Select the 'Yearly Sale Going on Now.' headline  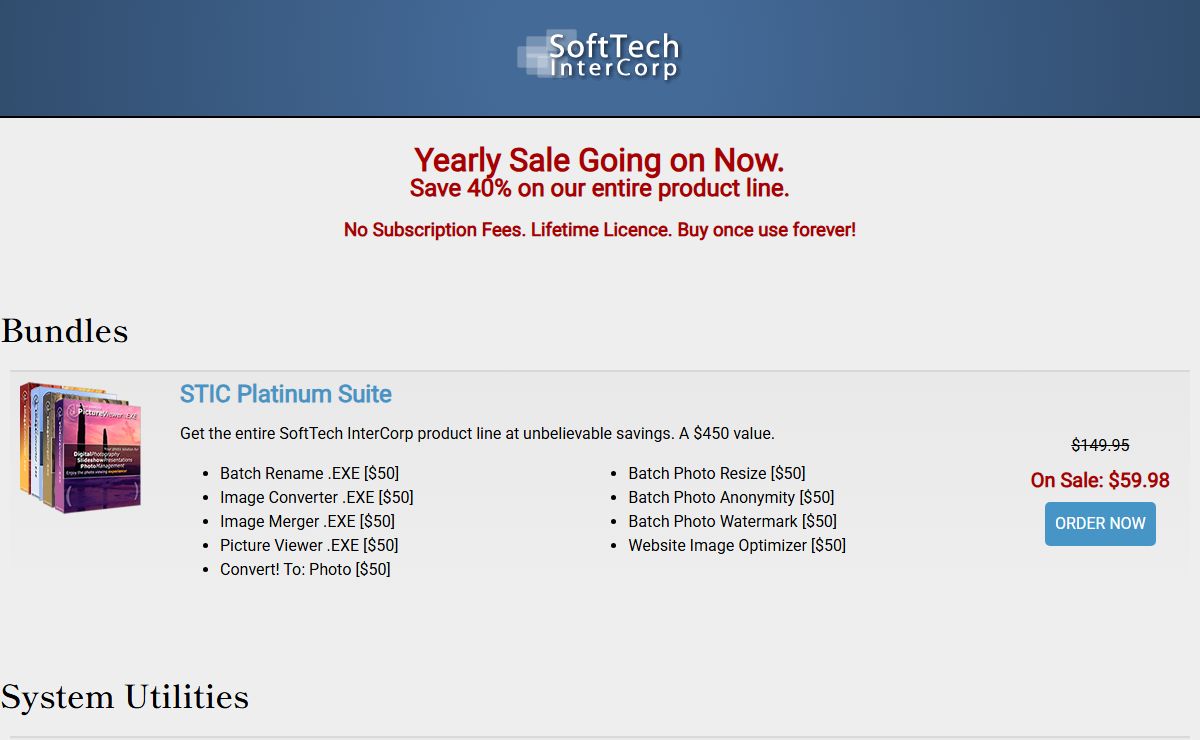(599, 160)
